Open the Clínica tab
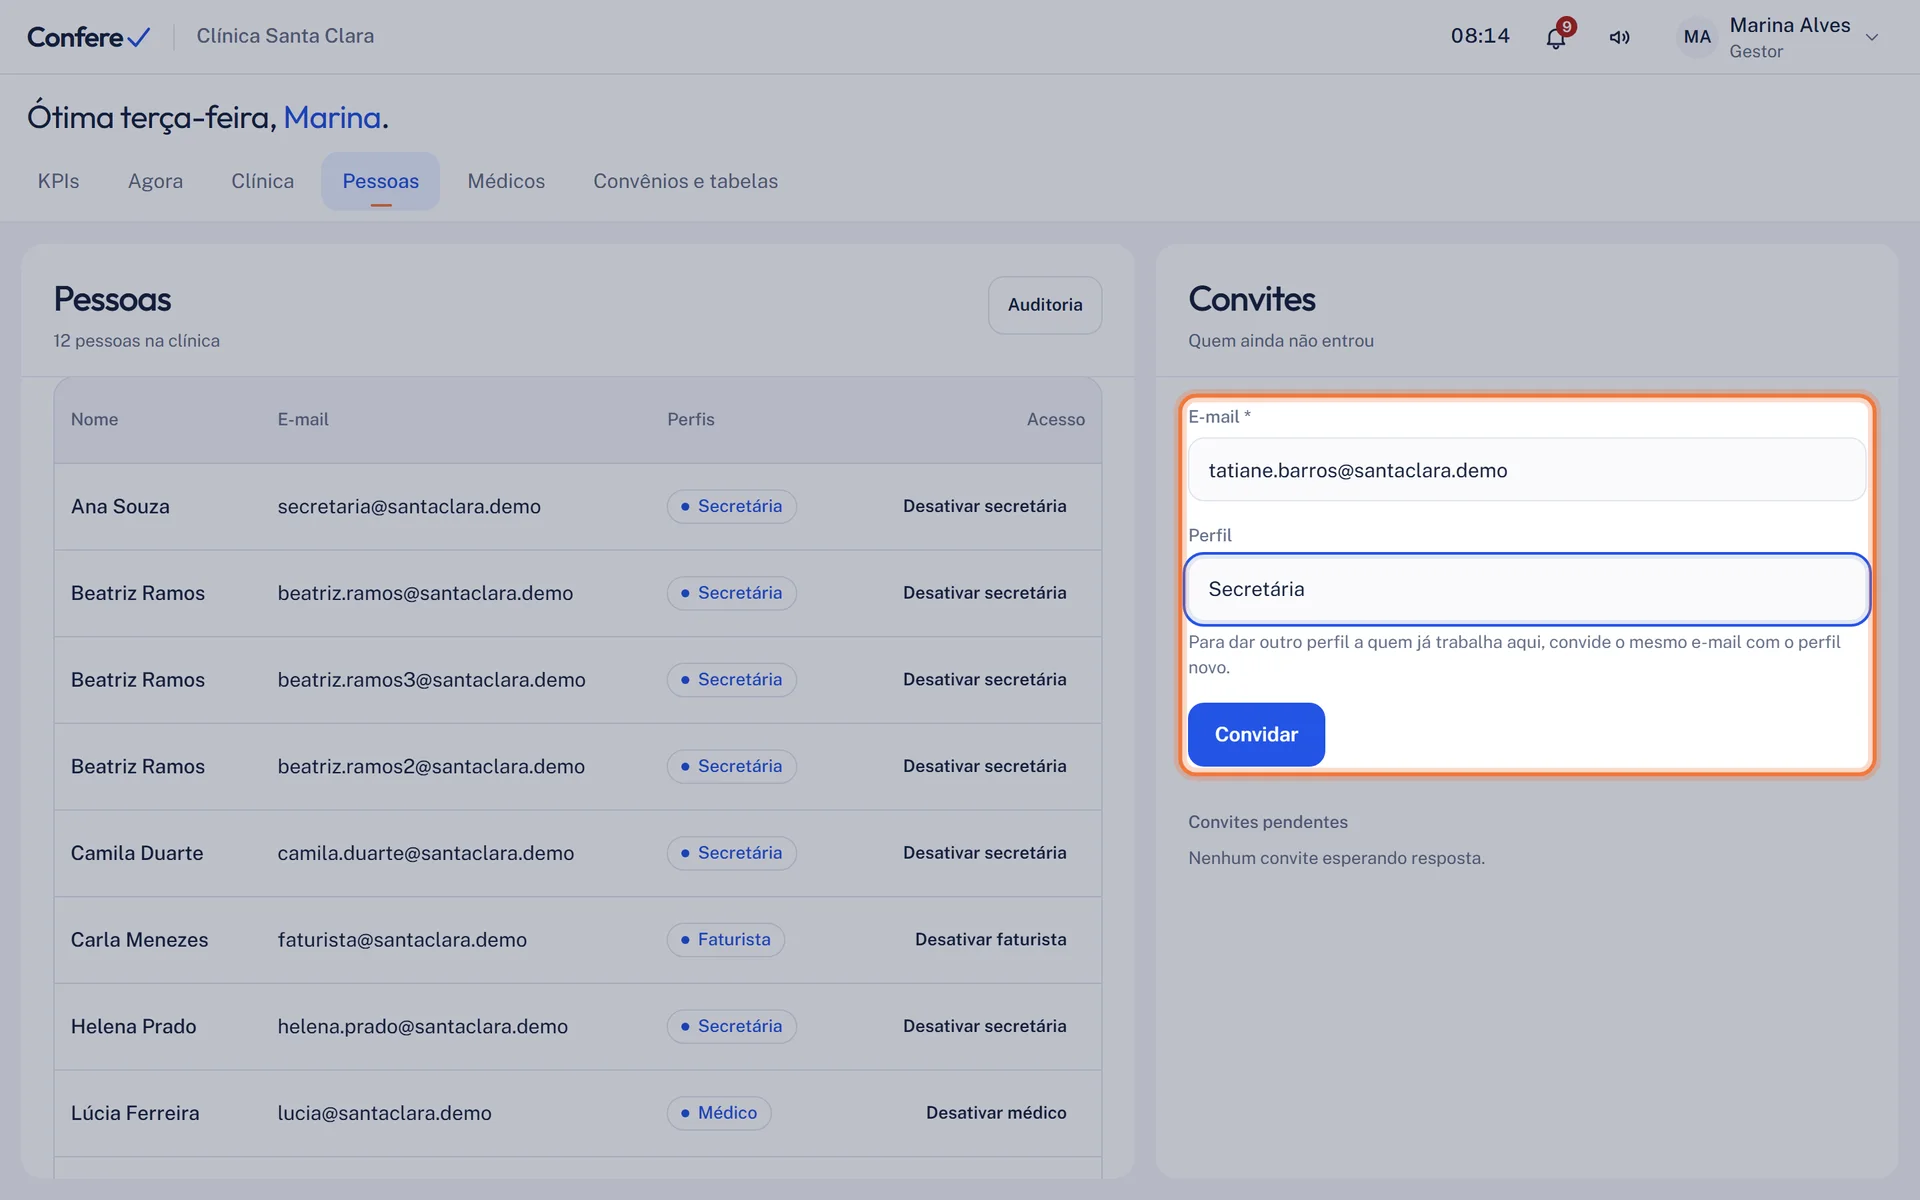Viewport: 1920px width, 1200px height. coord(262,181)
